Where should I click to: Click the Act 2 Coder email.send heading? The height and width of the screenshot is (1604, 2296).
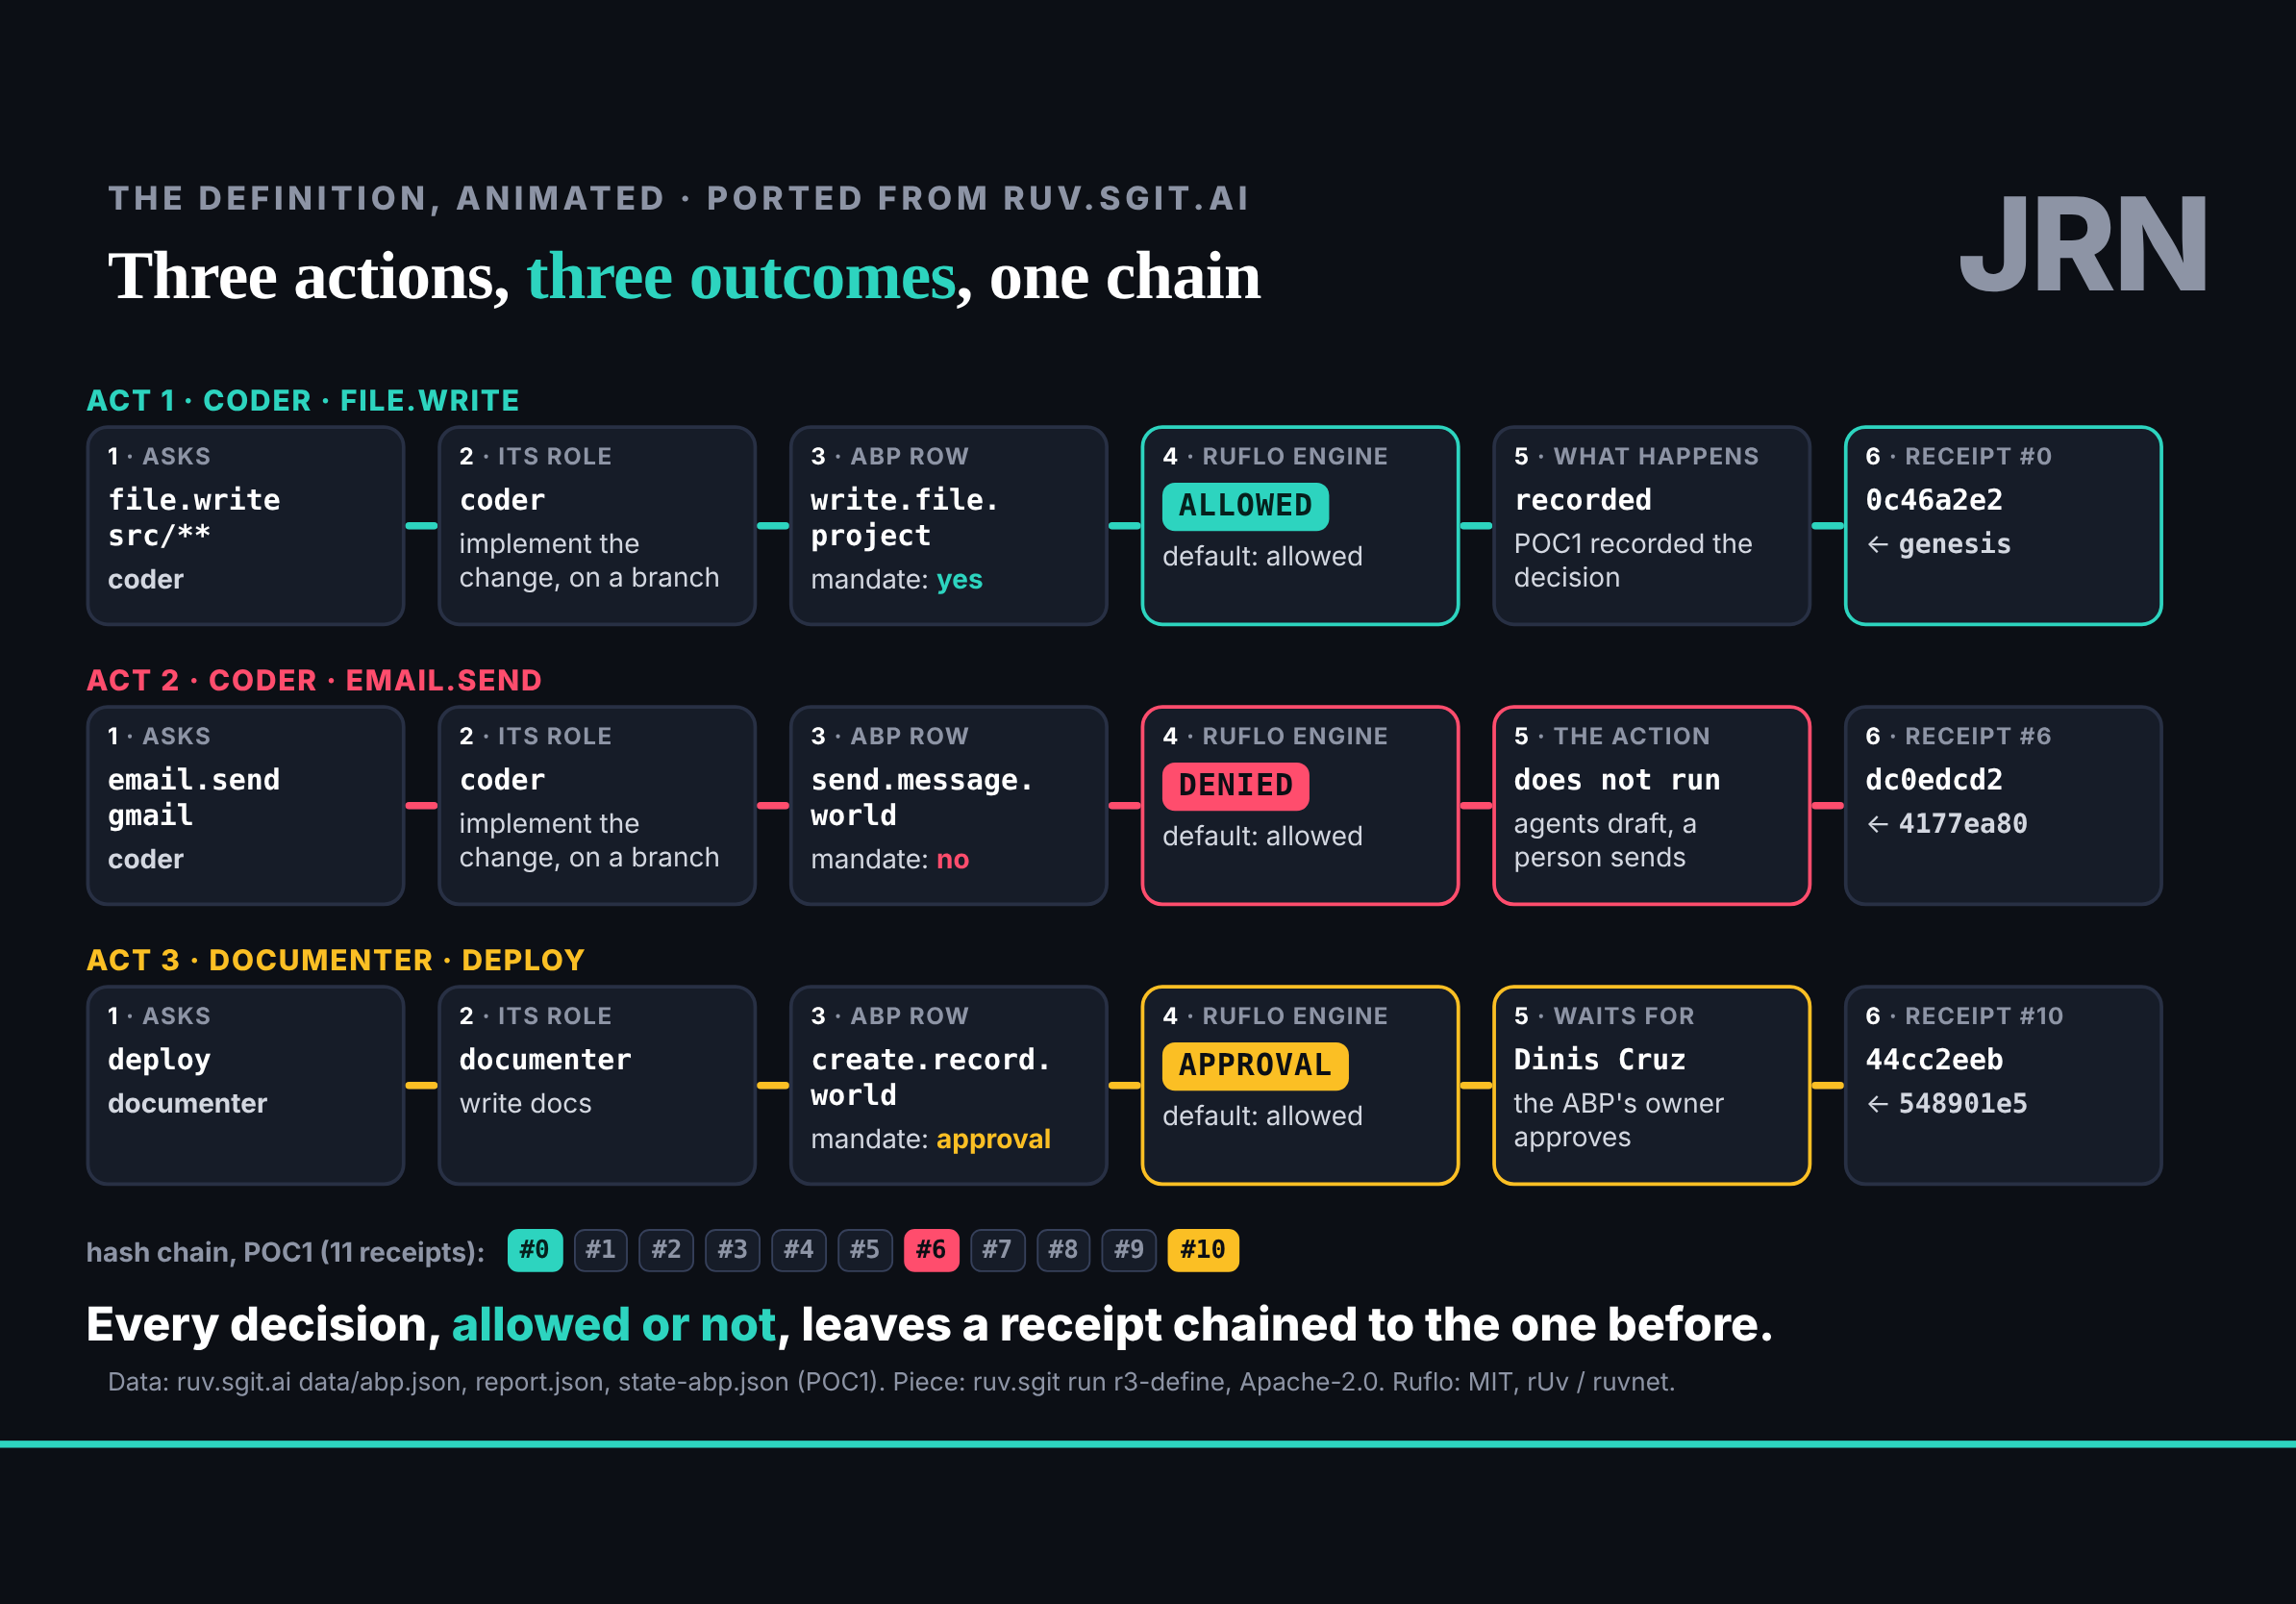pos(314,681)
